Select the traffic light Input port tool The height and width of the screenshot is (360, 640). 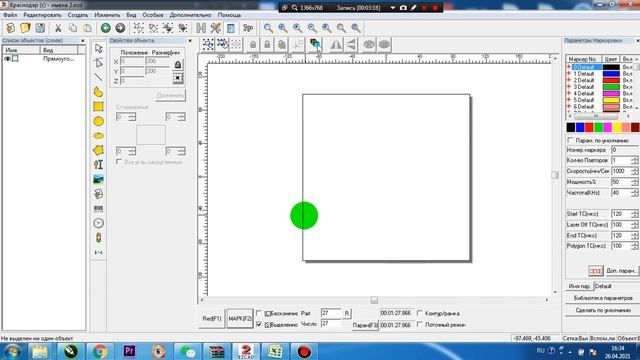point(98,238)
